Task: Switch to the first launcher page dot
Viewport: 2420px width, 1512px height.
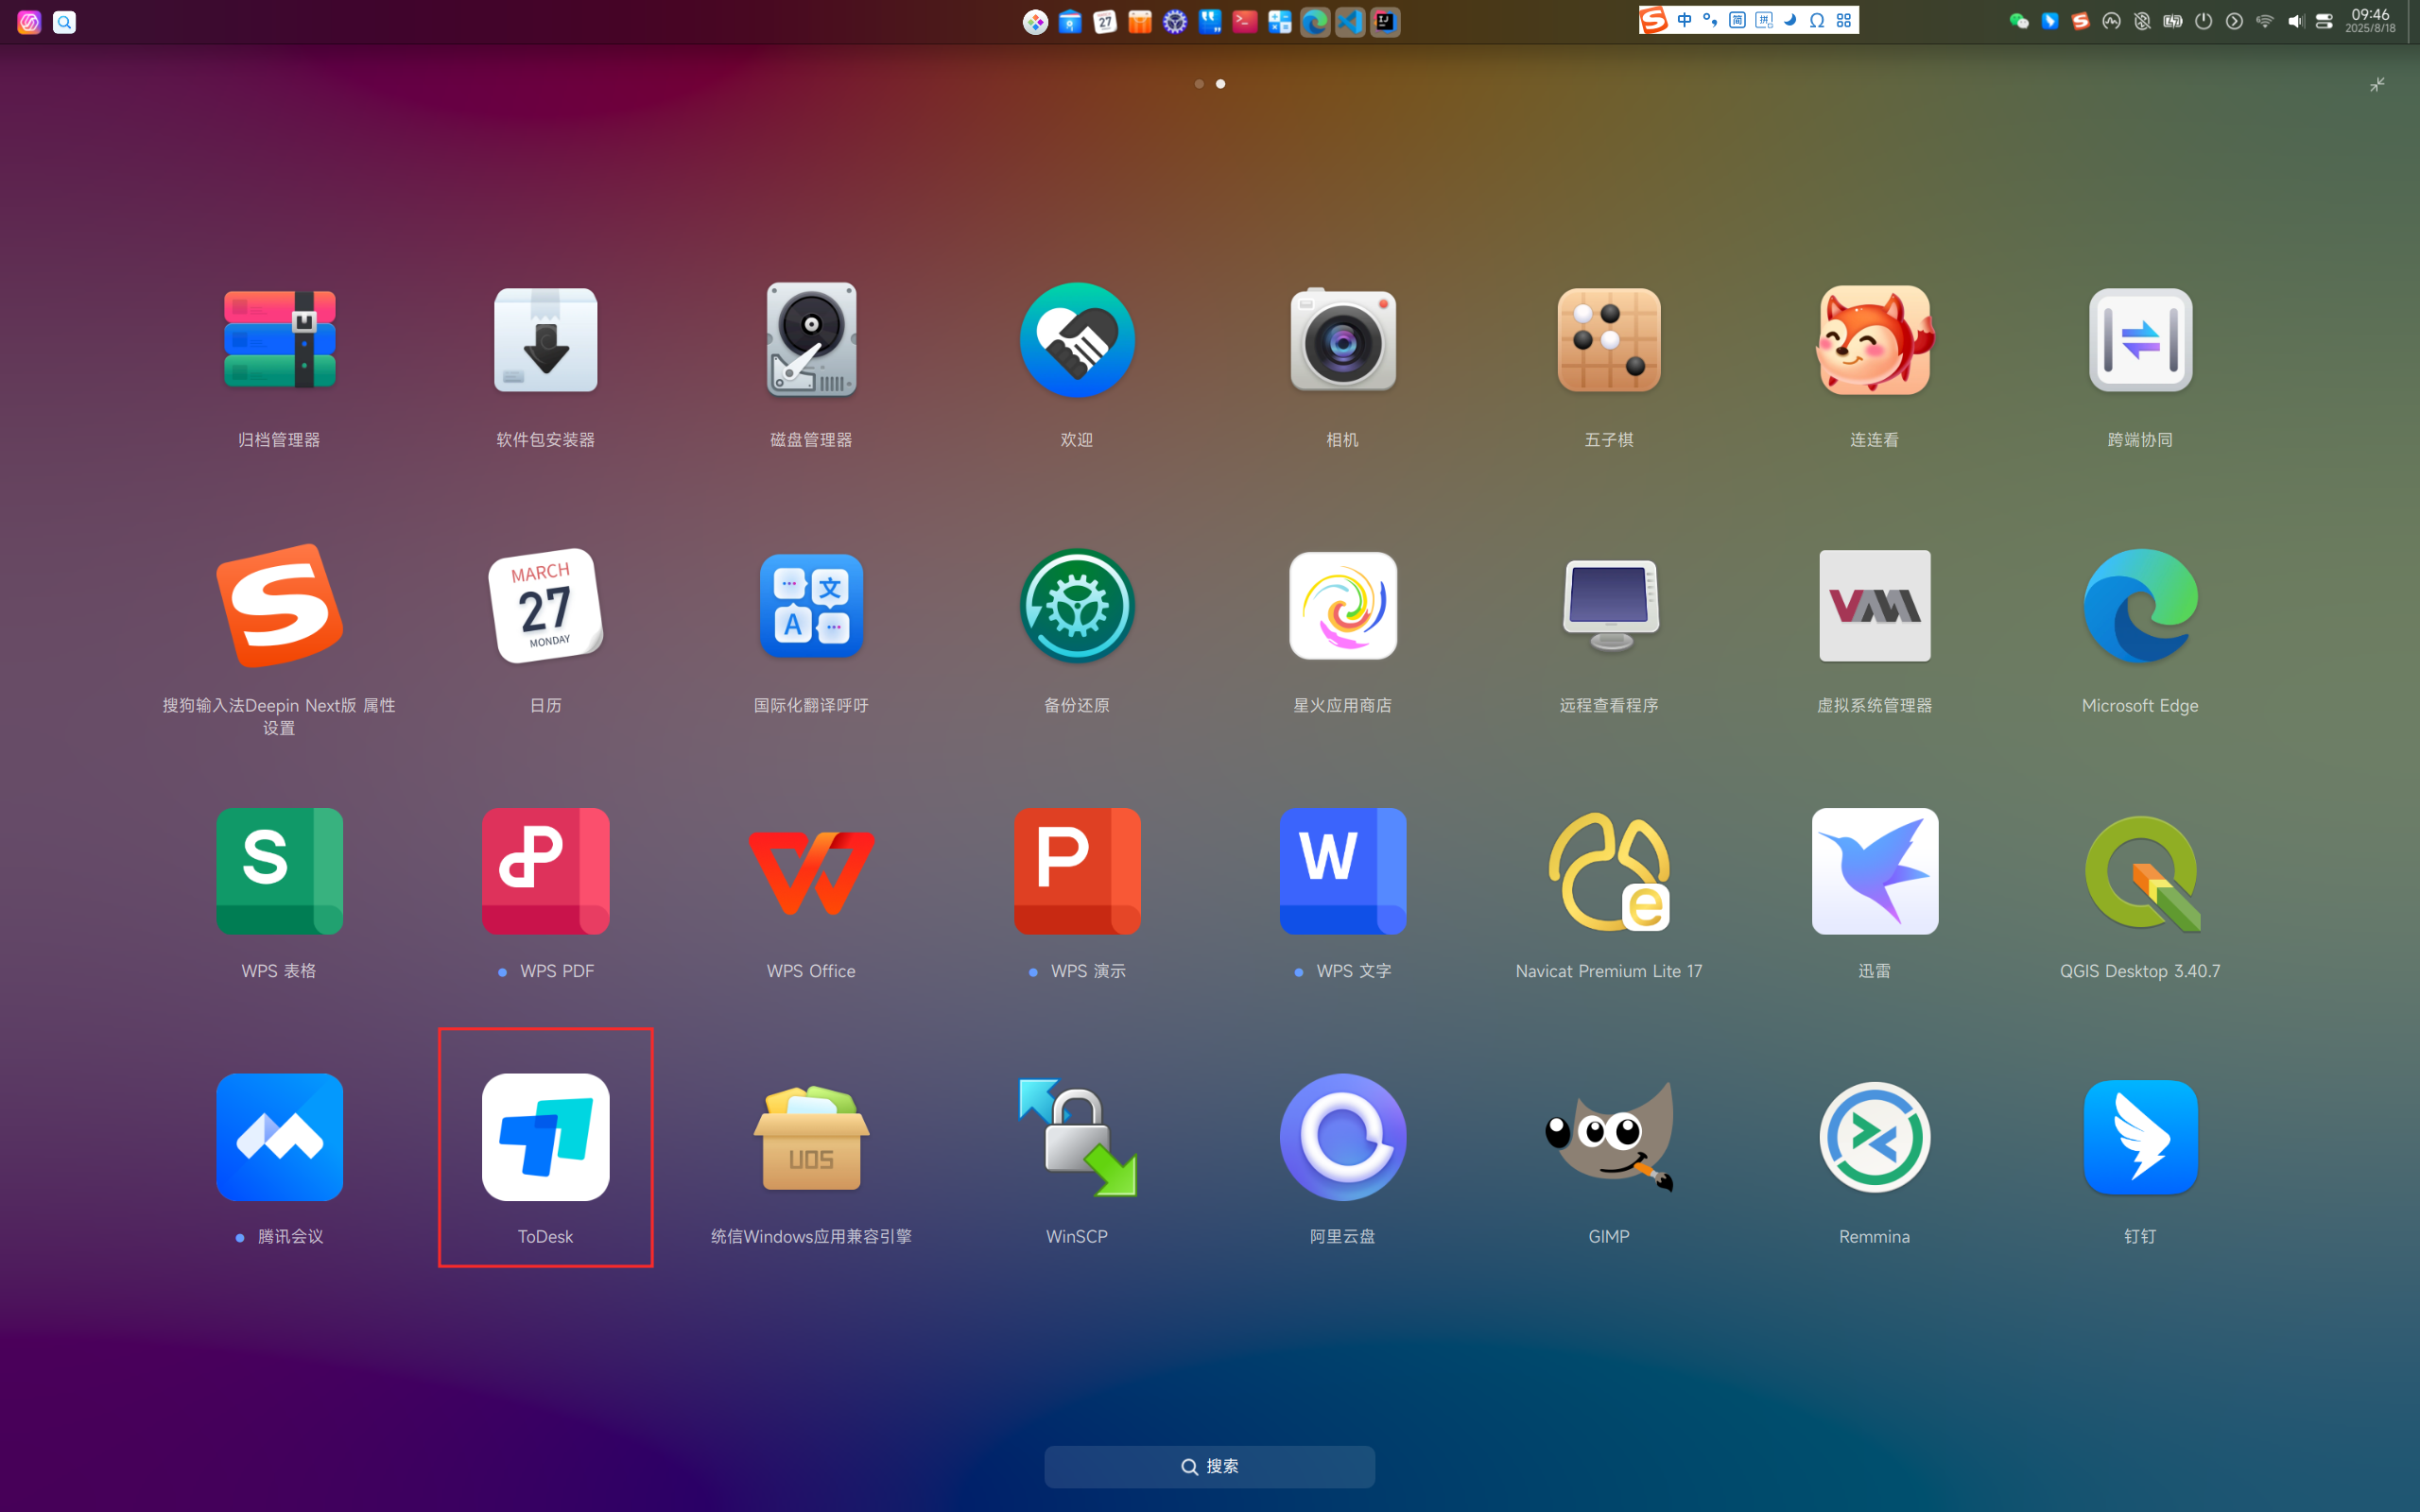Action: tap(1199, 84)
